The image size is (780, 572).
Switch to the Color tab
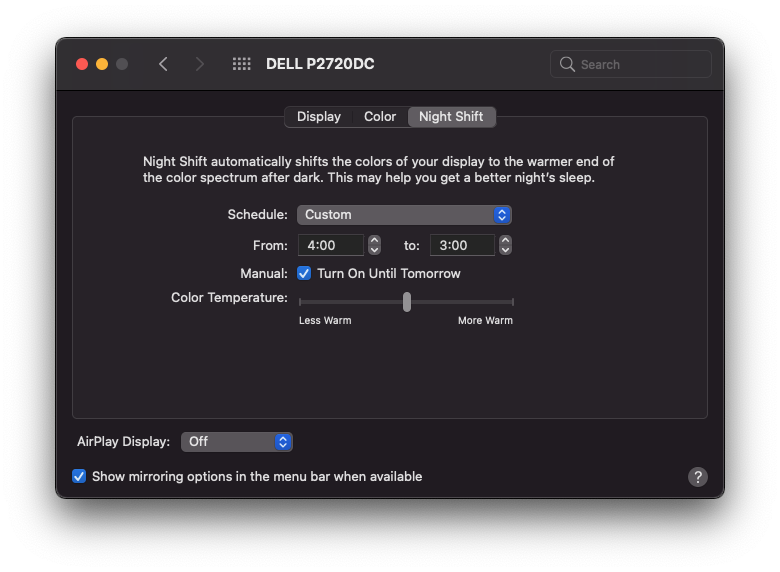380,117
